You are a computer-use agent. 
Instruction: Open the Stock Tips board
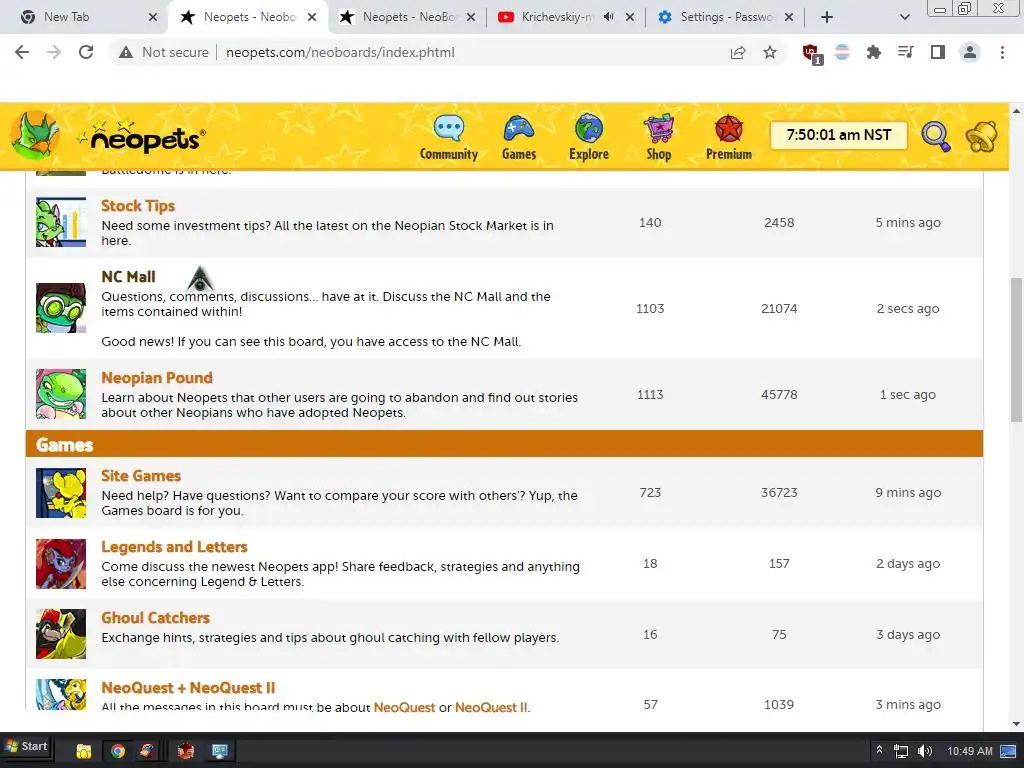pos(138,206)
